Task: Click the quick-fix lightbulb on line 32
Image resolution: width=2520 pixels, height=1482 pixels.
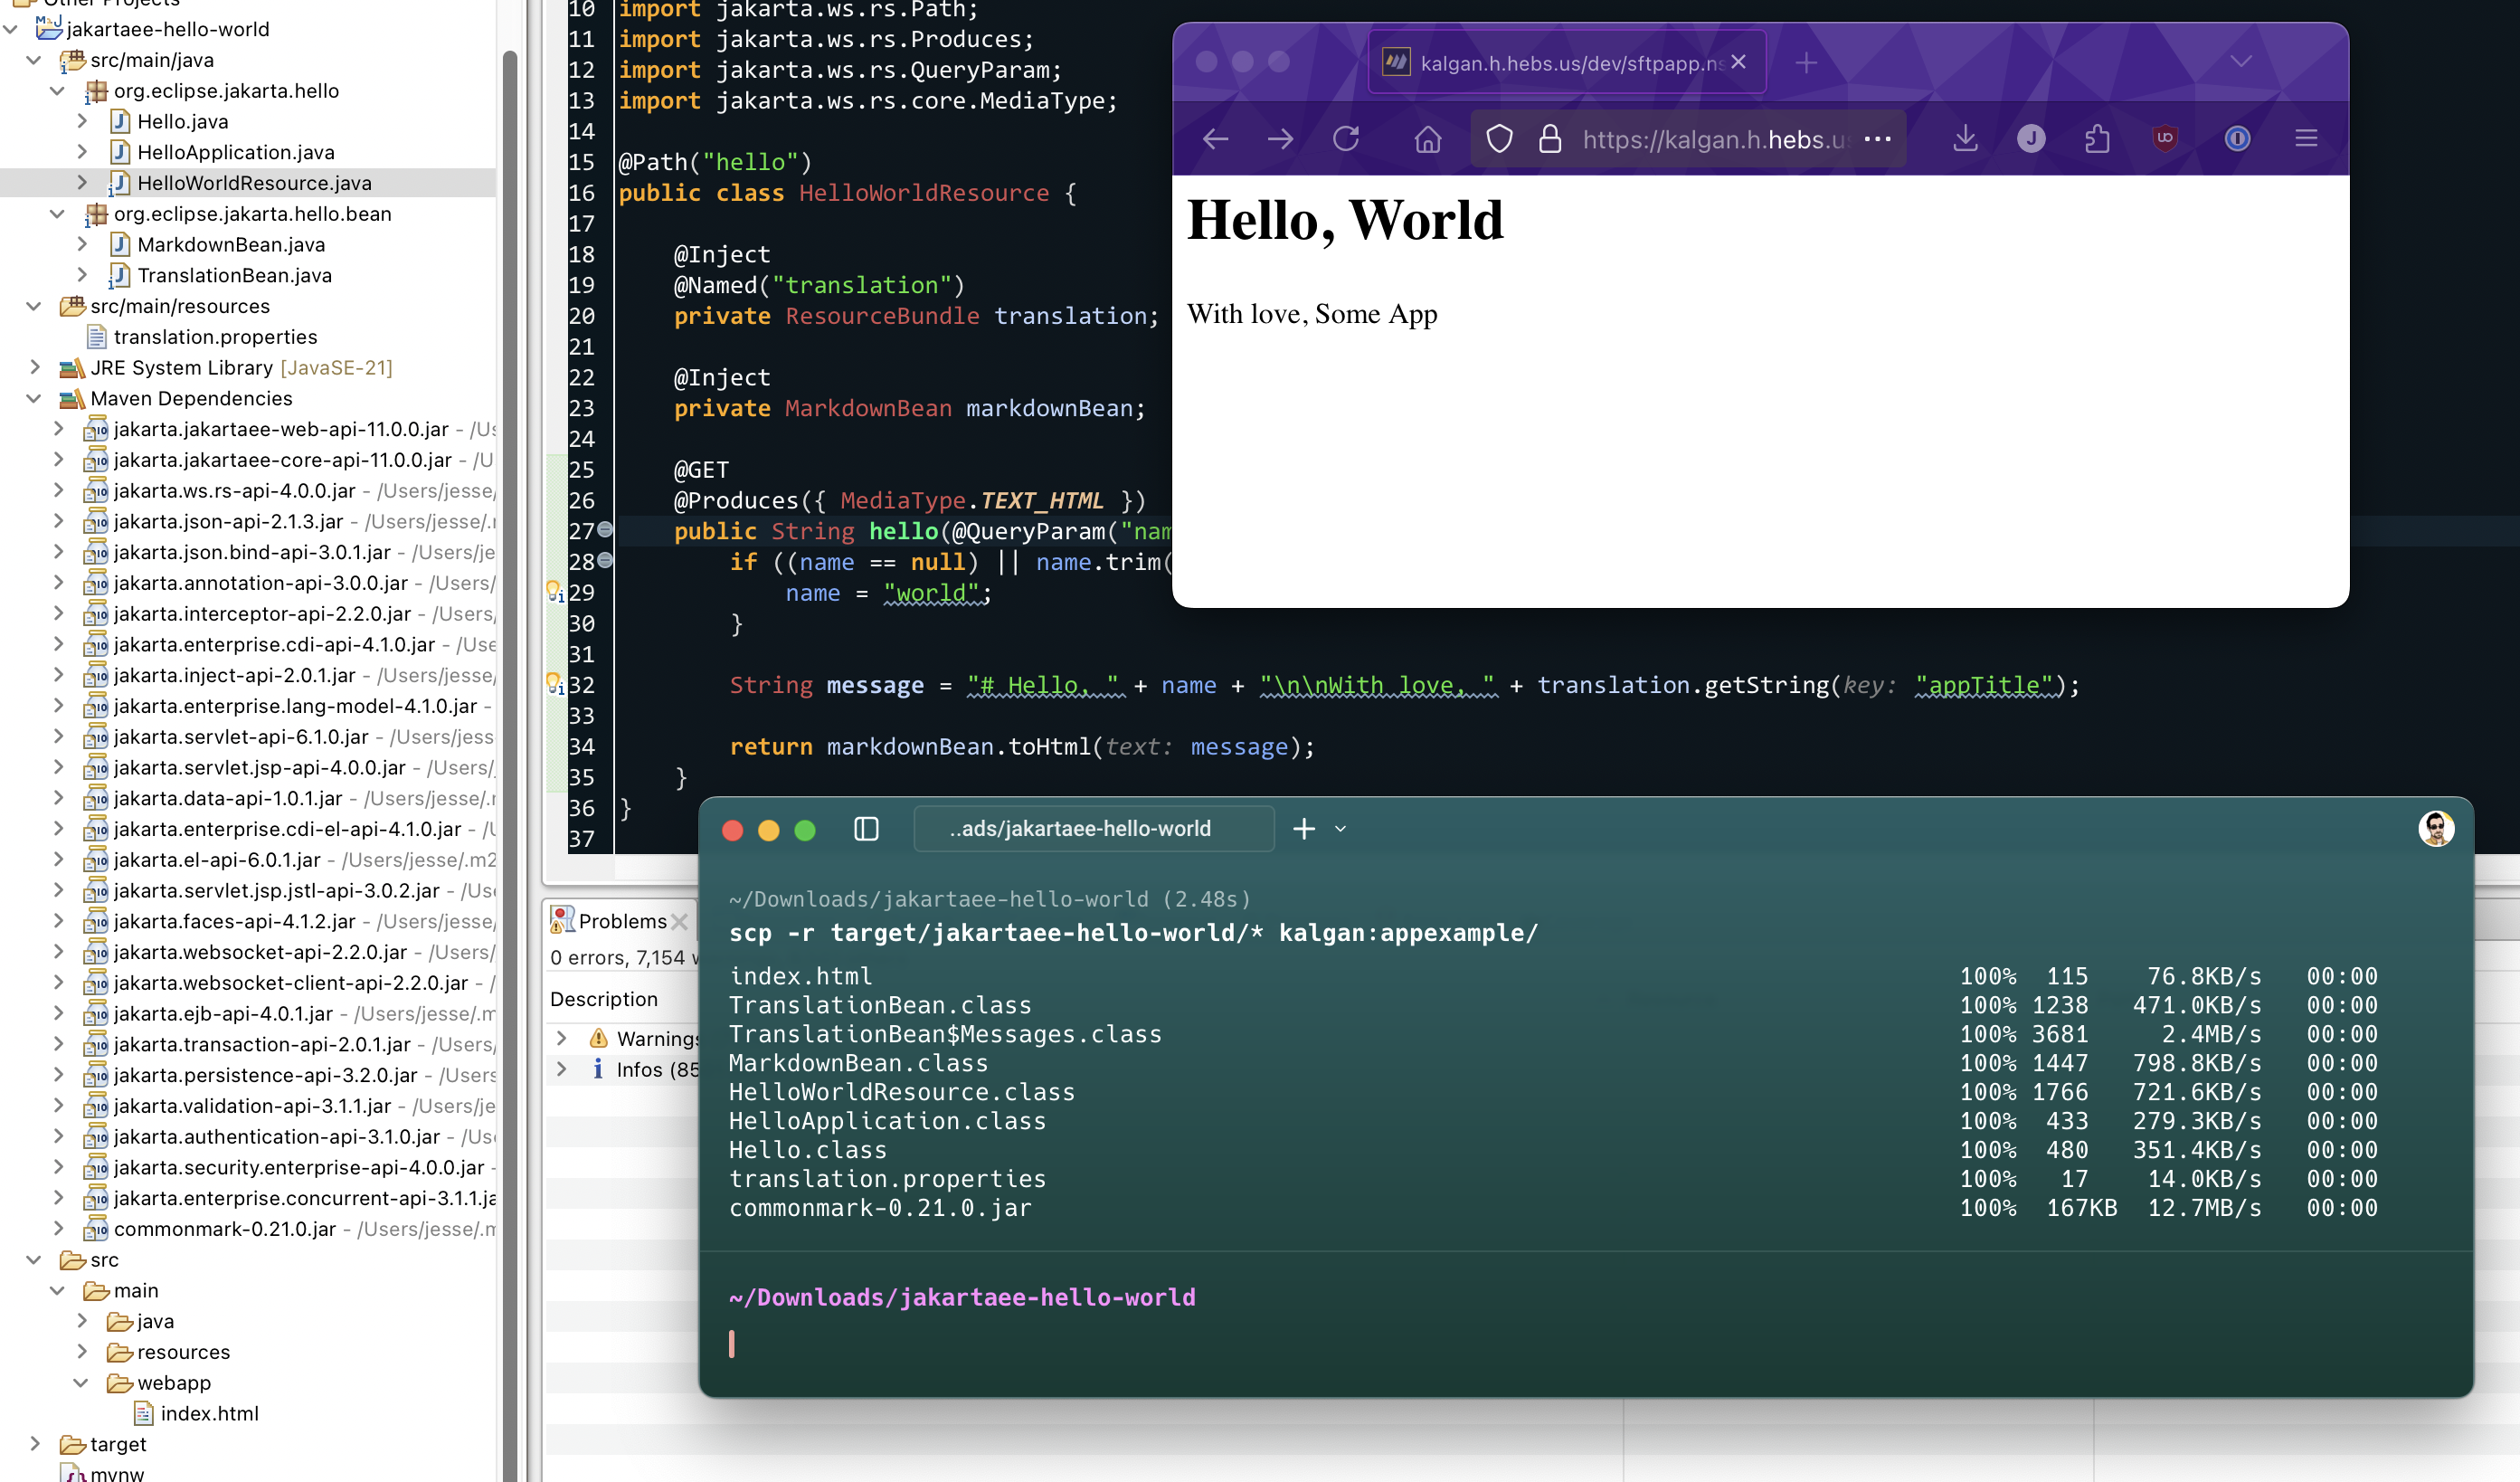Action: click(554, 684)
